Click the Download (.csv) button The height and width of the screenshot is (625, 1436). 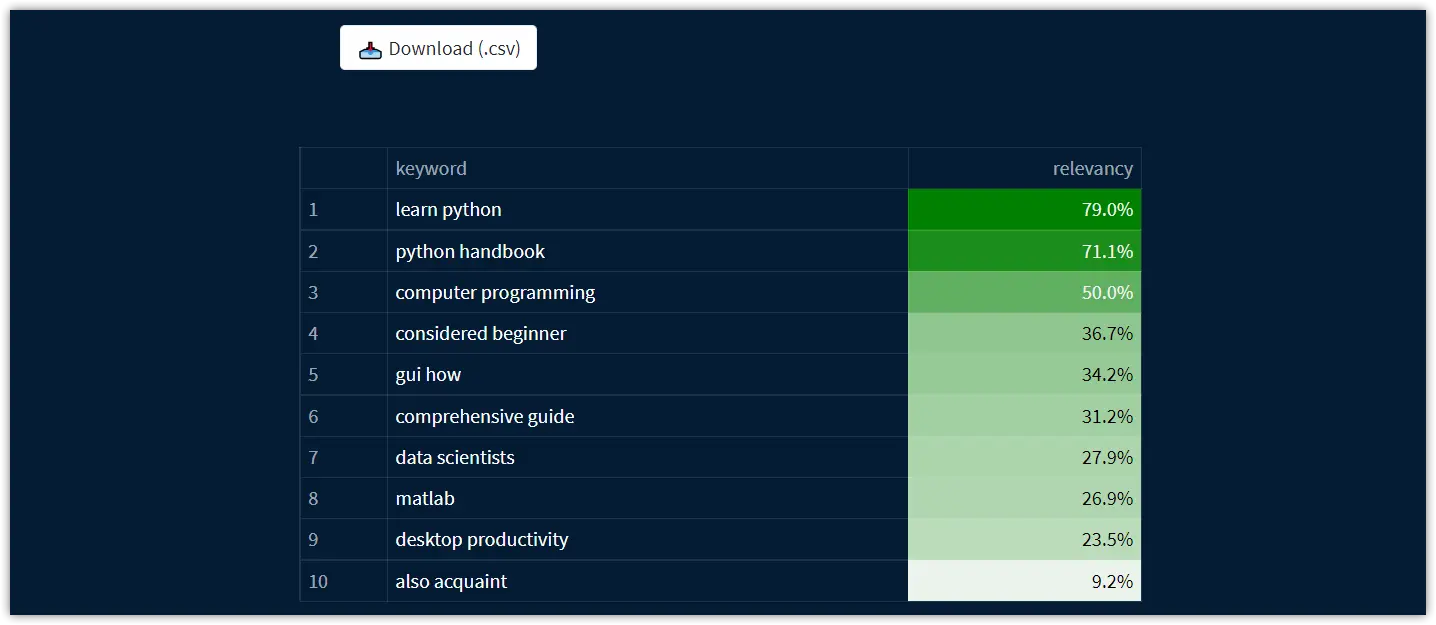coord(438,47)
